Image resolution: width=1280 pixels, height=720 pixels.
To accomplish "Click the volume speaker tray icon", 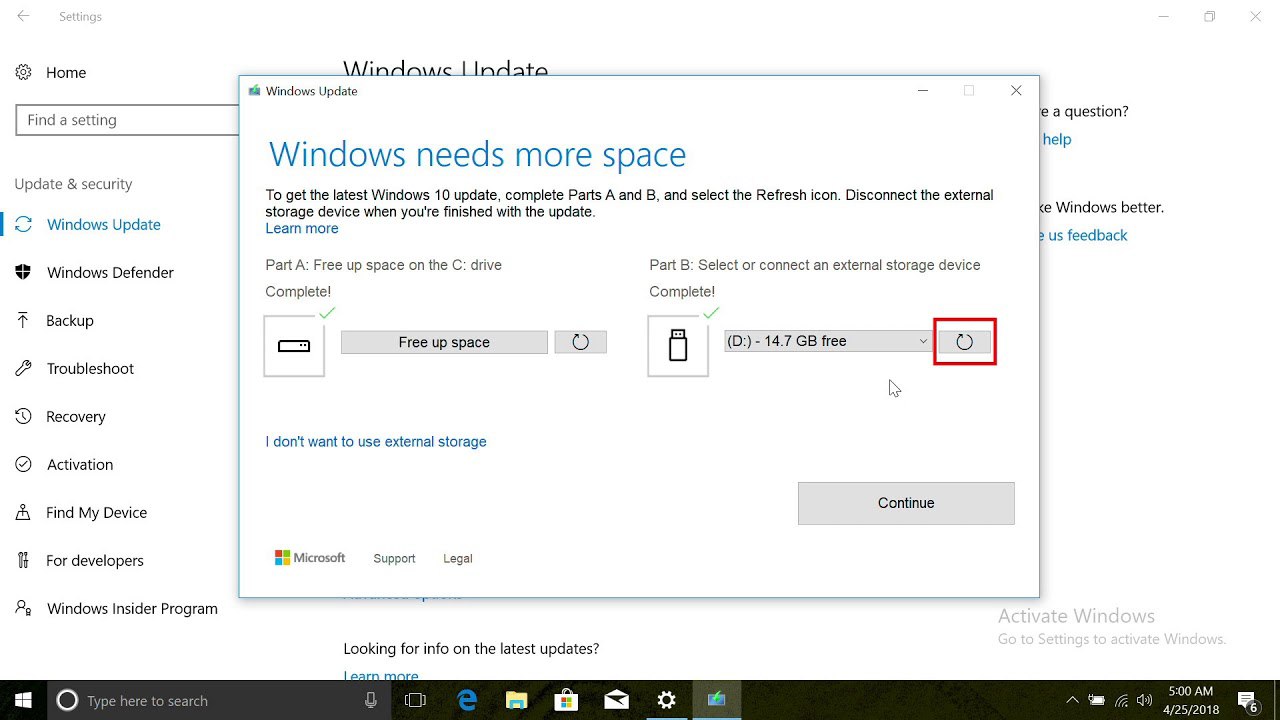I will tap(1145, 700).
